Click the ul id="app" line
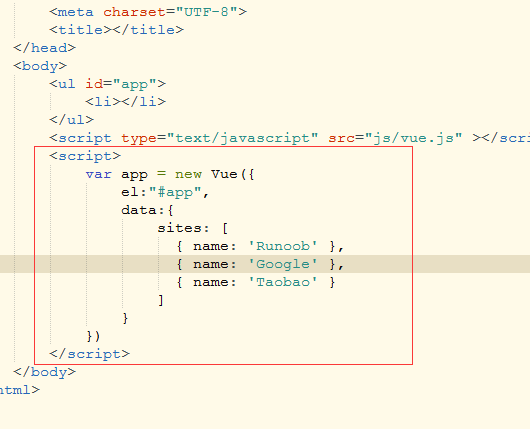This screenshot has width=530, height=429. click(107, 84)
